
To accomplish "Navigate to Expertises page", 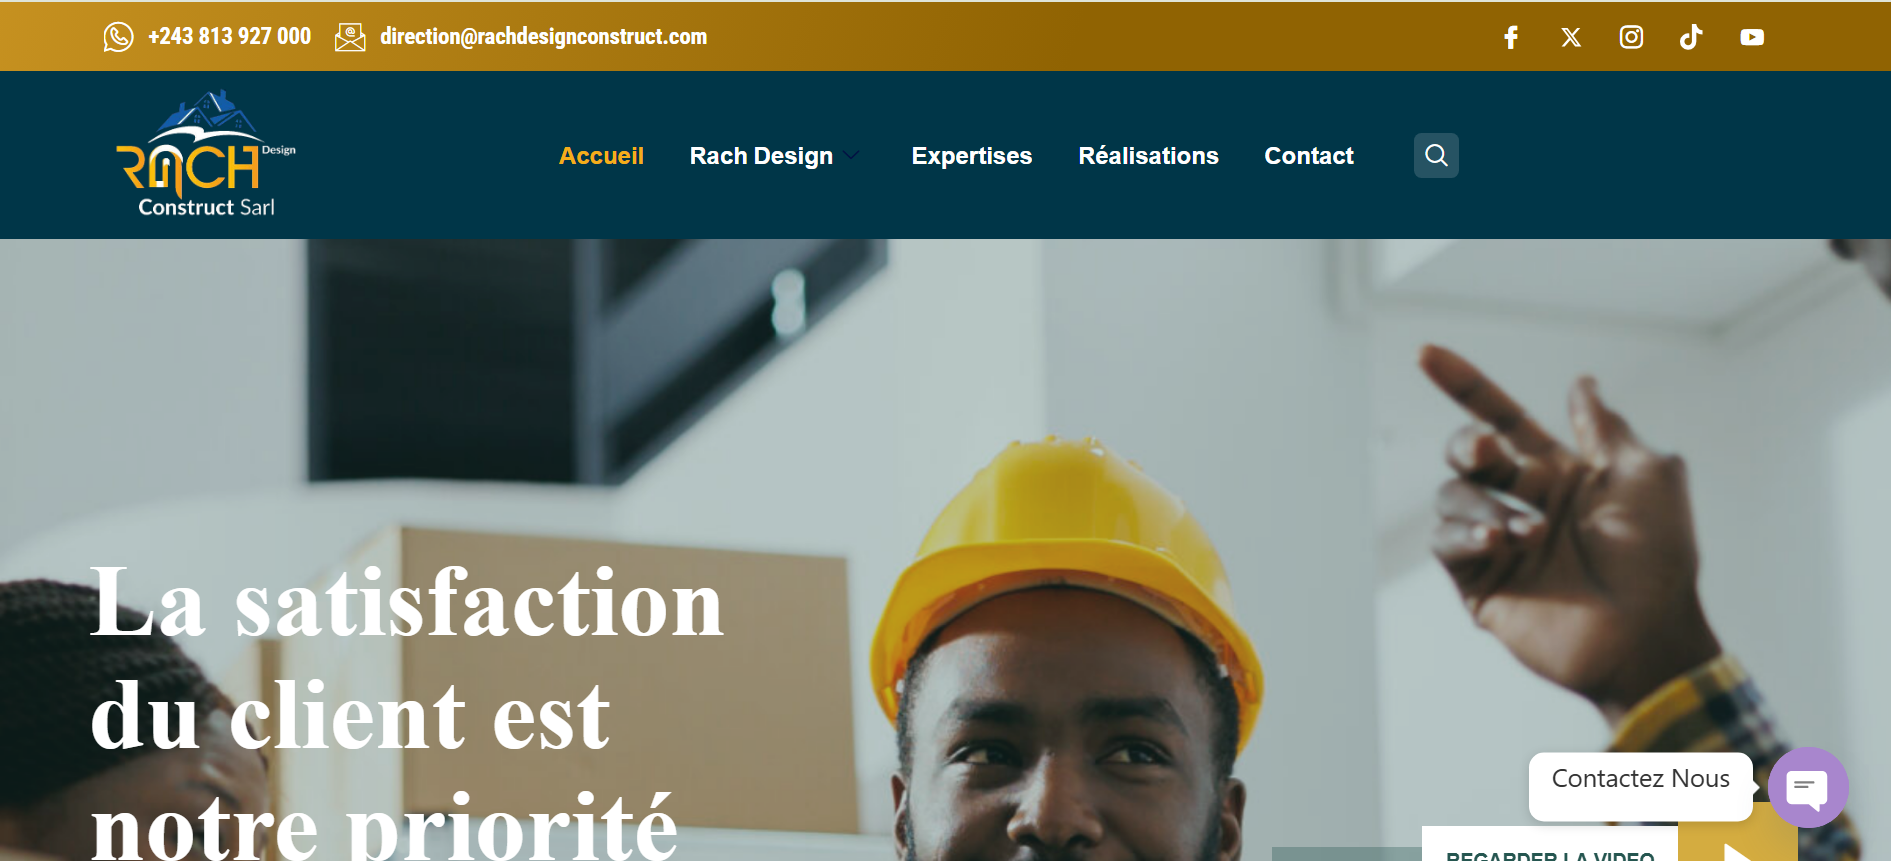I will coord(971,156).
